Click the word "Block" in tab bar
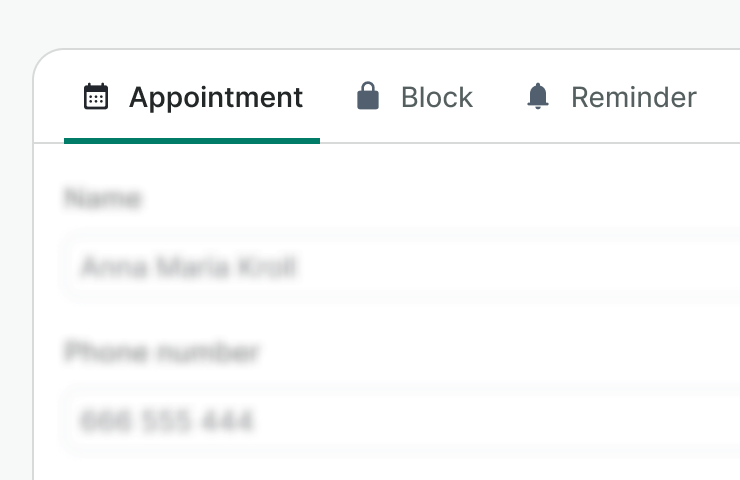Viewport: 740px width, 480px height. [437, 98]
